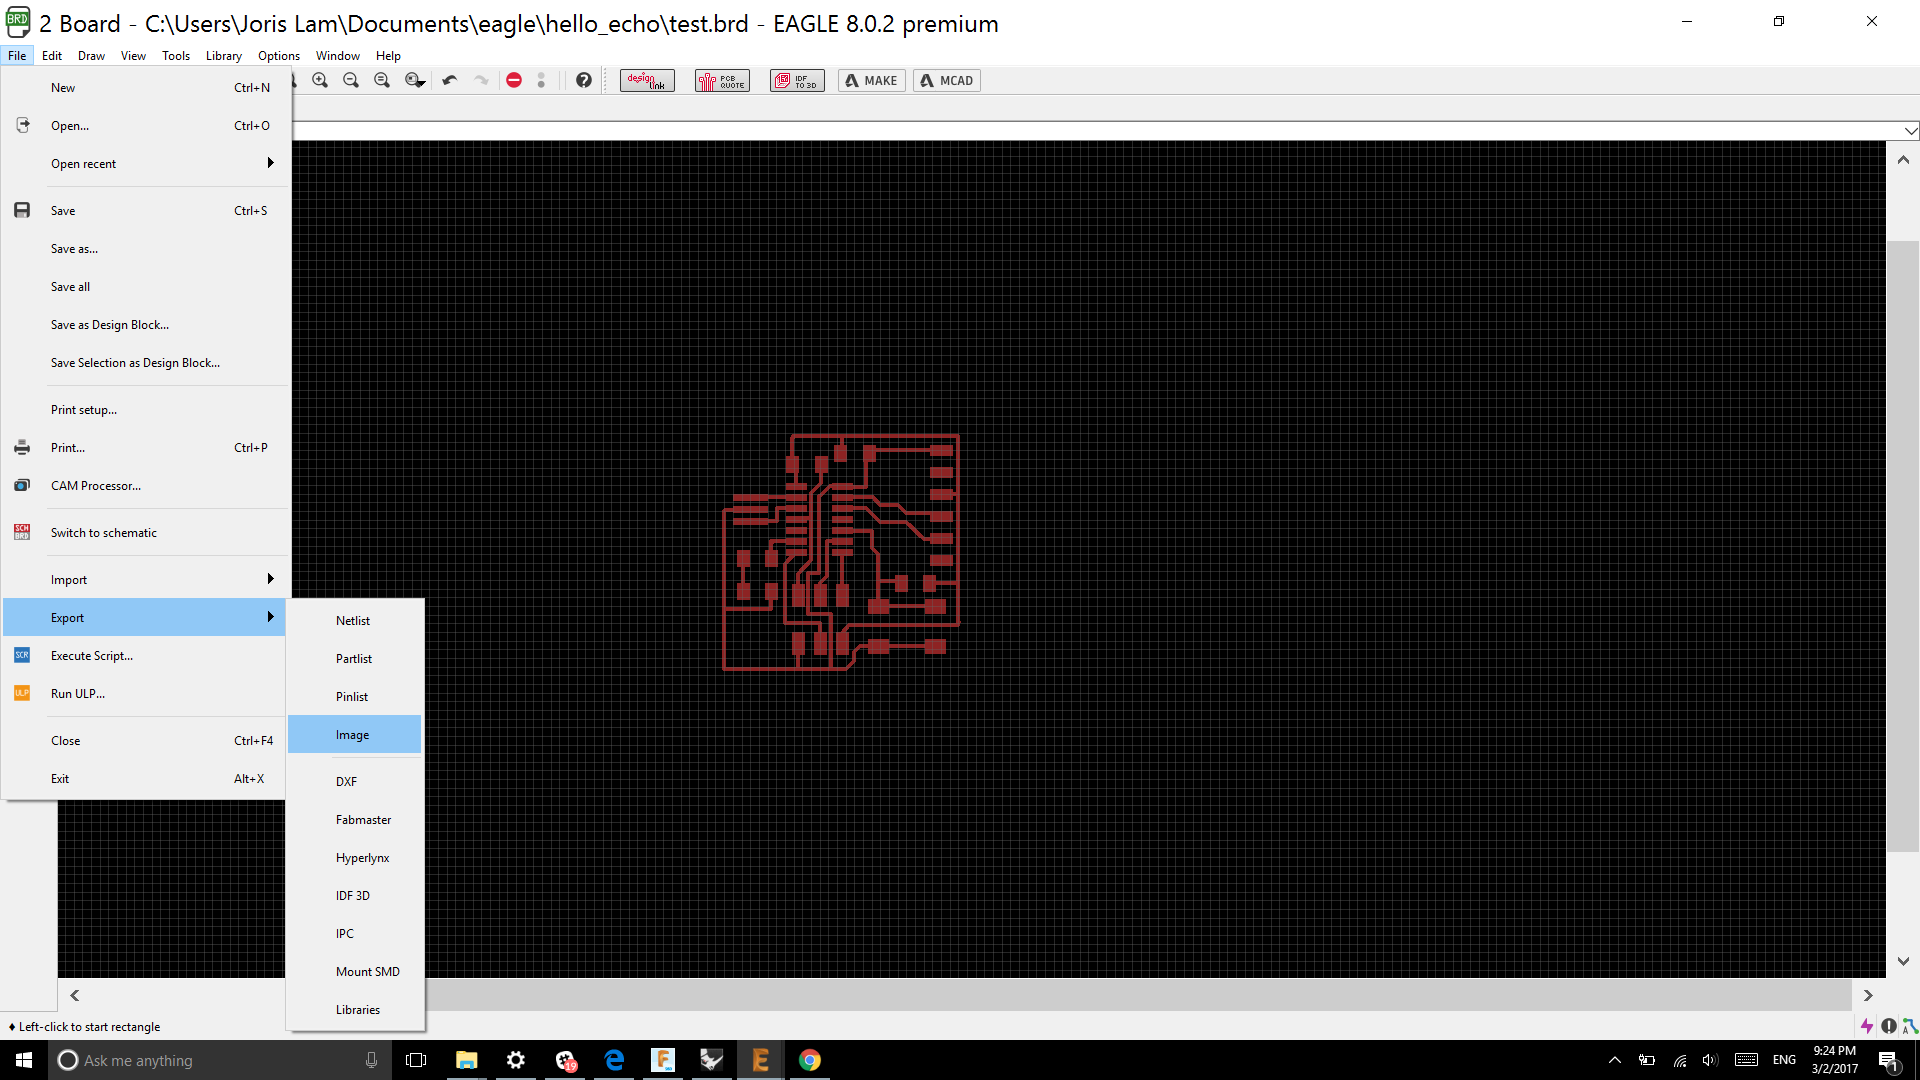Click the Zoom In magnifier icon
The height and width of the screenshot is (1080, 1920).
click(x=320, y=80)
